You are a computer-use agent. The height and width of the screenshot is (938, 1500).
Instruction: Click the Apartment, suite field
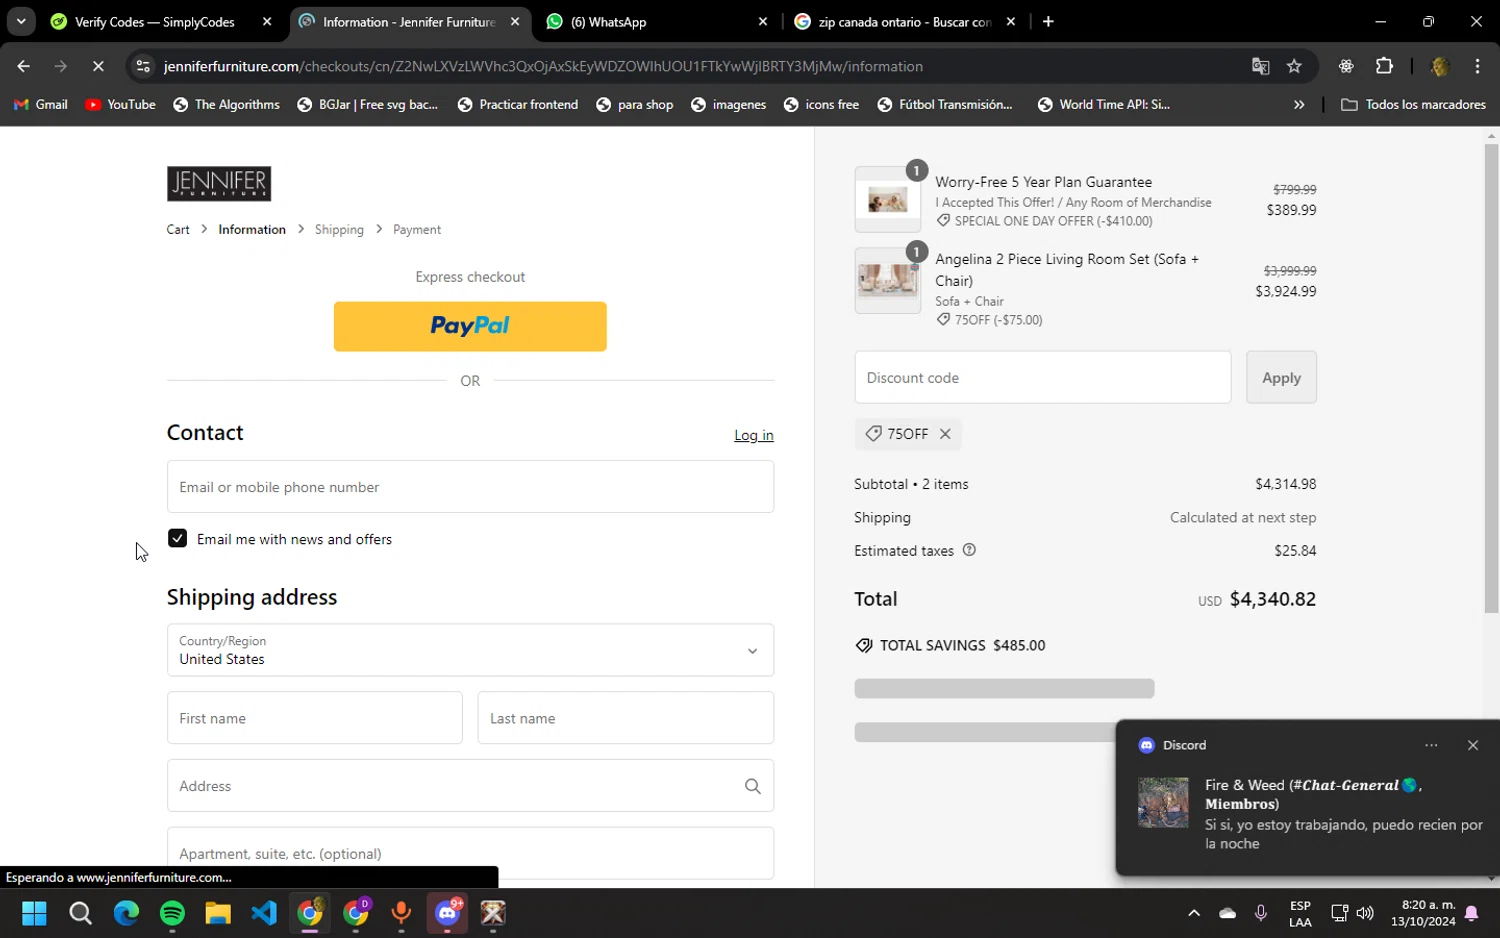(x=470, y=853)
